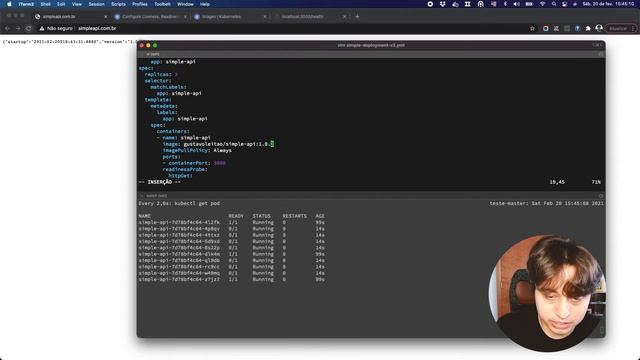Select pod row ending in z7jz7

coord(231,280)
